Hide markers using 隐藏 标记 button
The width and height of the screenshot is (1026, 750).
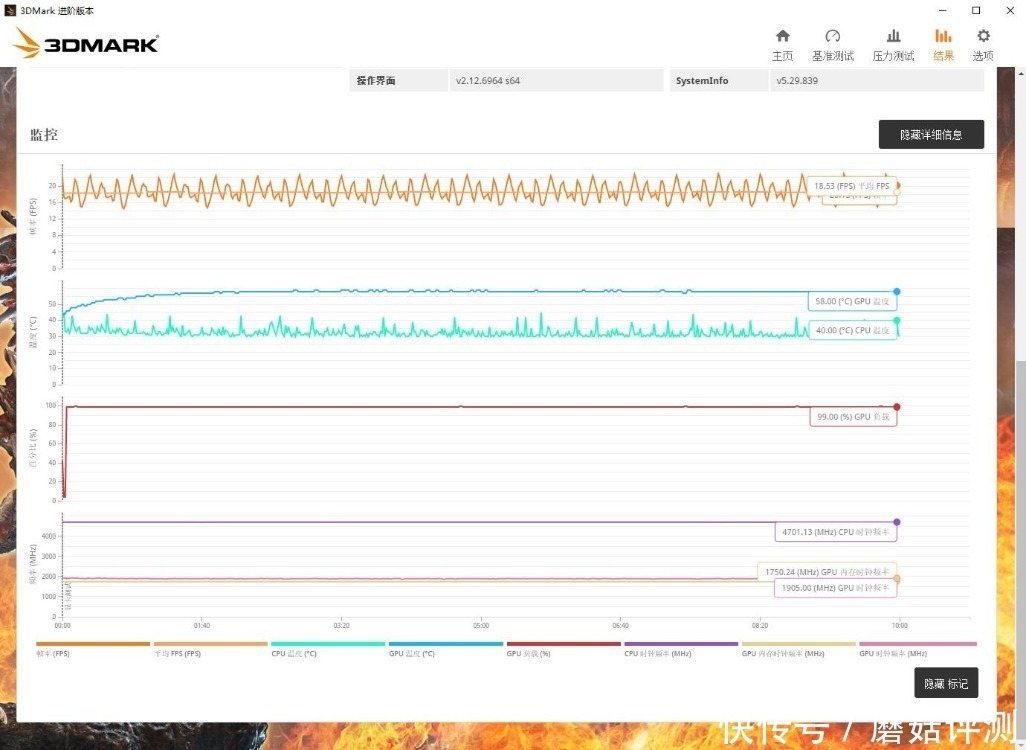tap(946, 683)
